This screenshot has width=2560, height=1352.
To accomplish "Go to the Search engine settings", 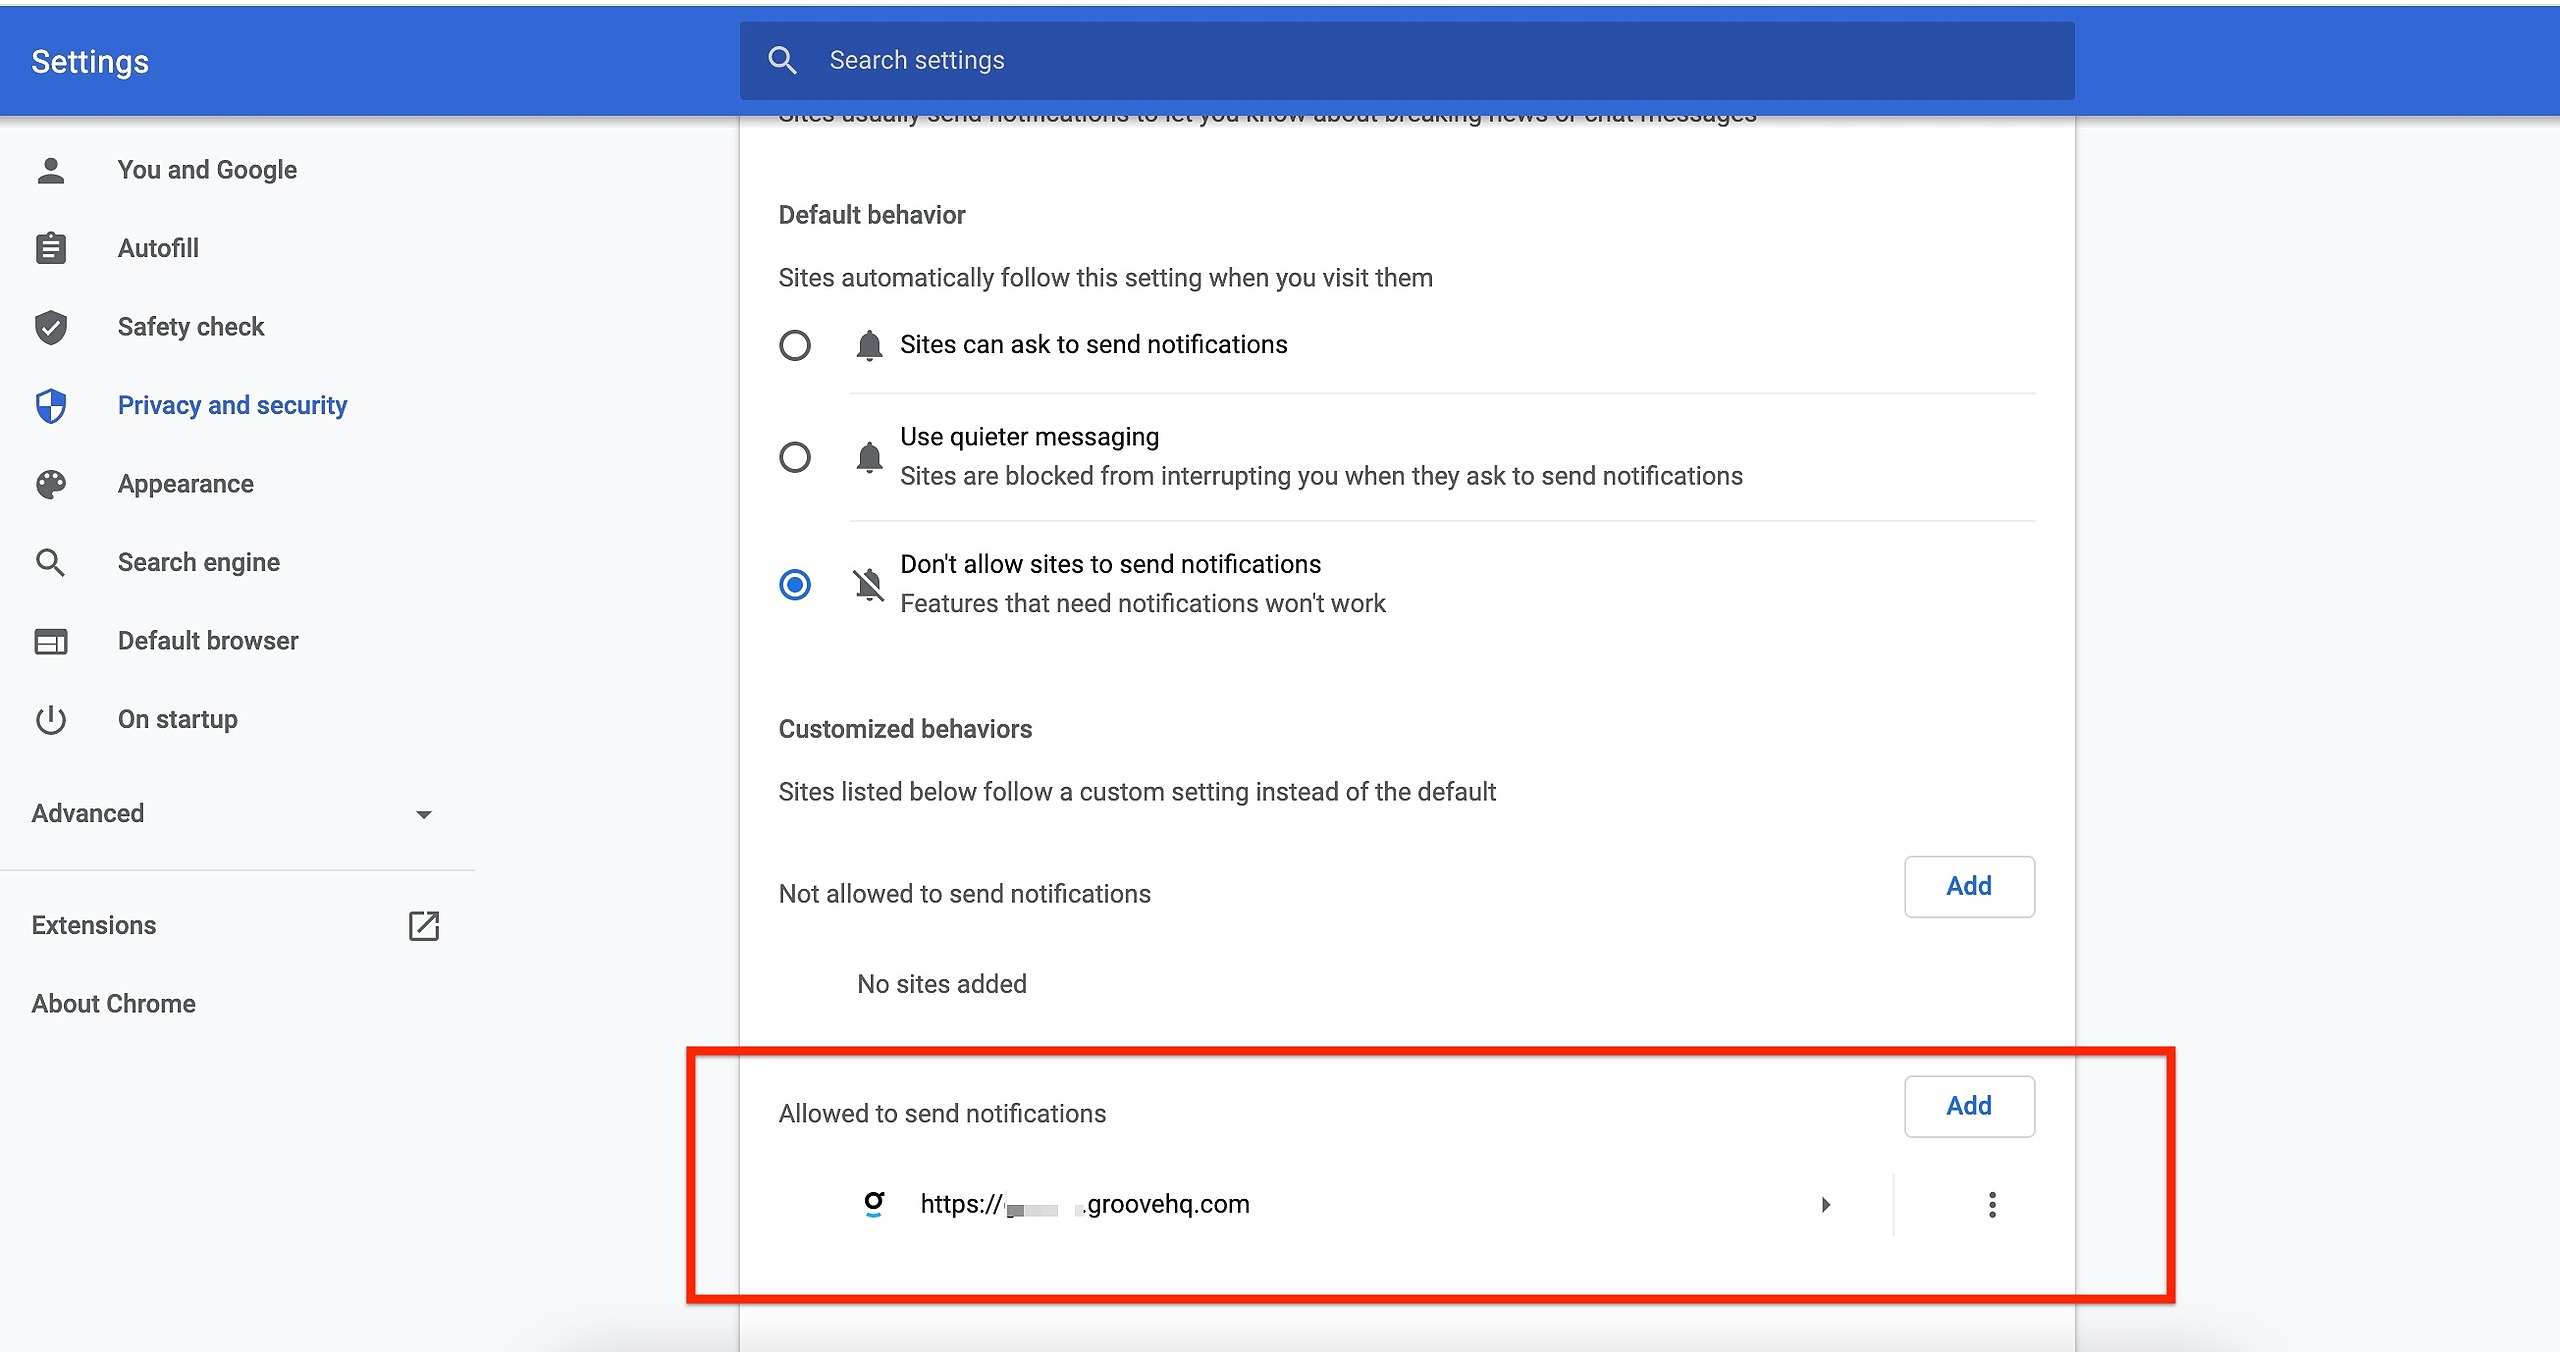I will pyautogui.click(x=198, y=562).
